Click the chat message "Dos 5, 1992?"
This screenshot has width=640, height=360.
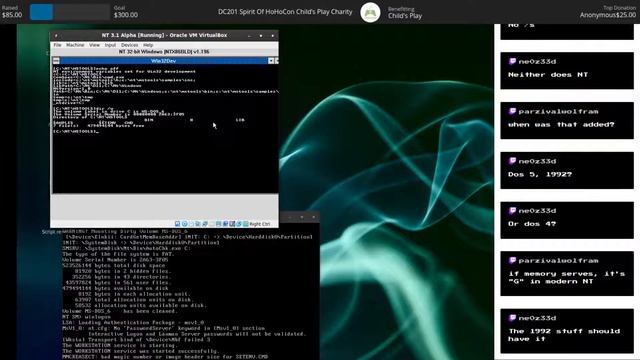point(540,174)
